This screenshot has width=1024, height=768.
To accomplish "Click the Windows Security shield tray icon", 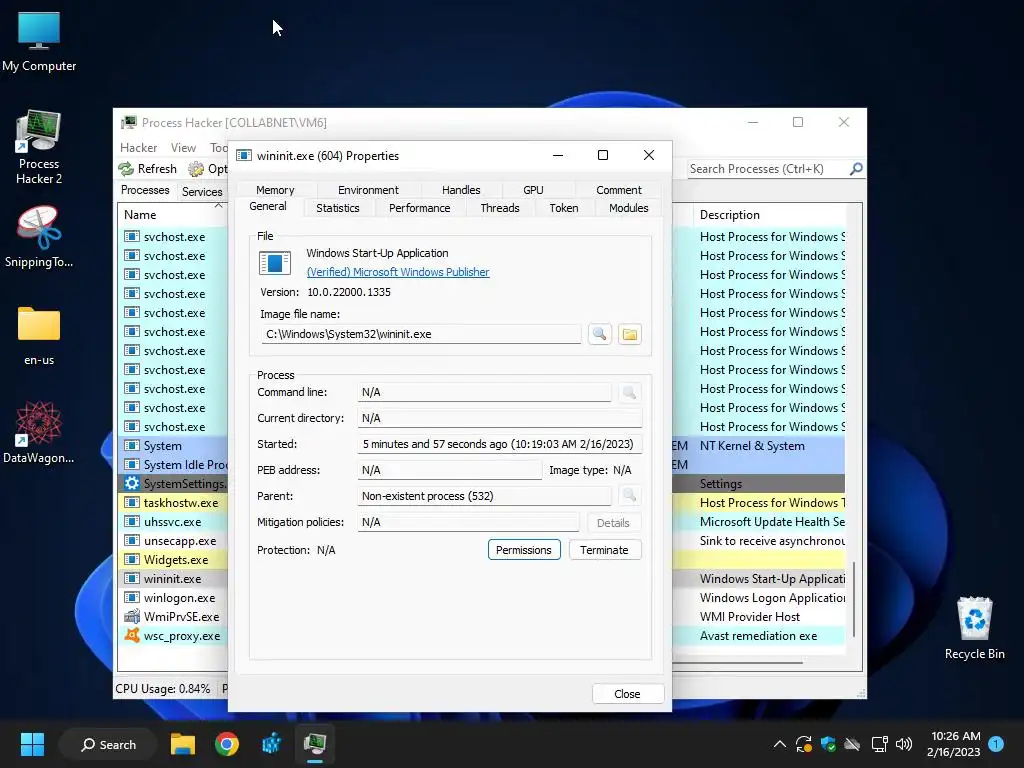I will (x=828, y=744).
